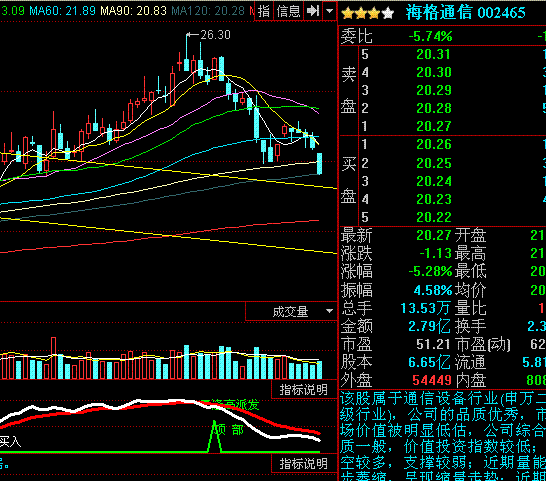Click 指标说明 under the volume panel
The image size is (546, 481).
click(304, 390)
